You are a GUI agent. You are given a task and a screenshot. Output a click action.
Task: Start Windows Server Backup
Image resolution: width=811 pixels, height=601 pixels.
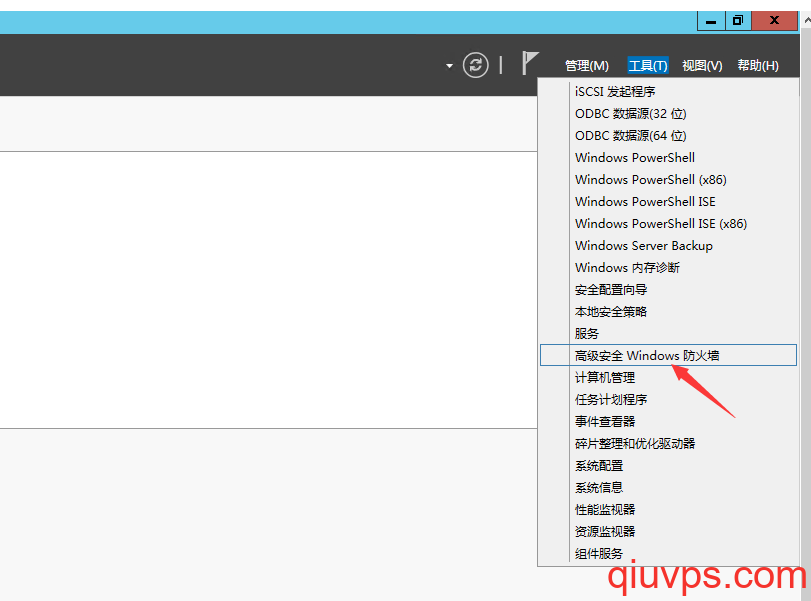pos(668,246)
